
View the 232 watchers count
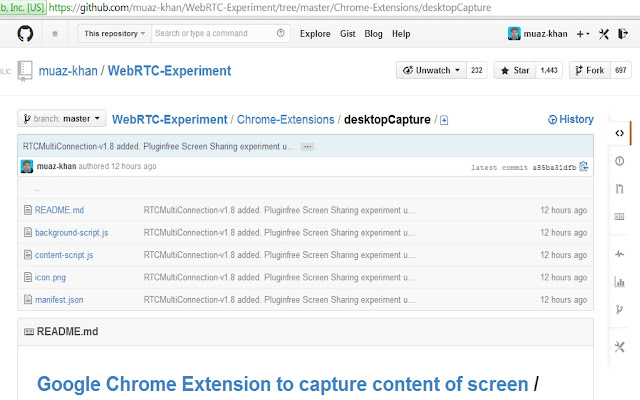(477, 70)
